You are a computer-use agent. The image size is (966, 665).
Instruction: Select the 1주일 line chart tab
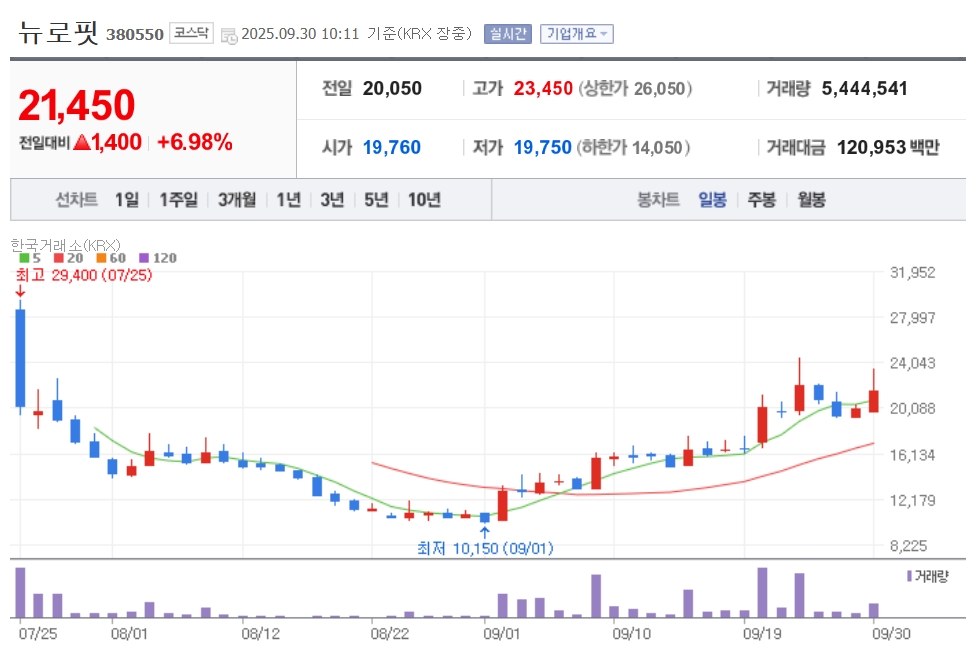point(179,200)
